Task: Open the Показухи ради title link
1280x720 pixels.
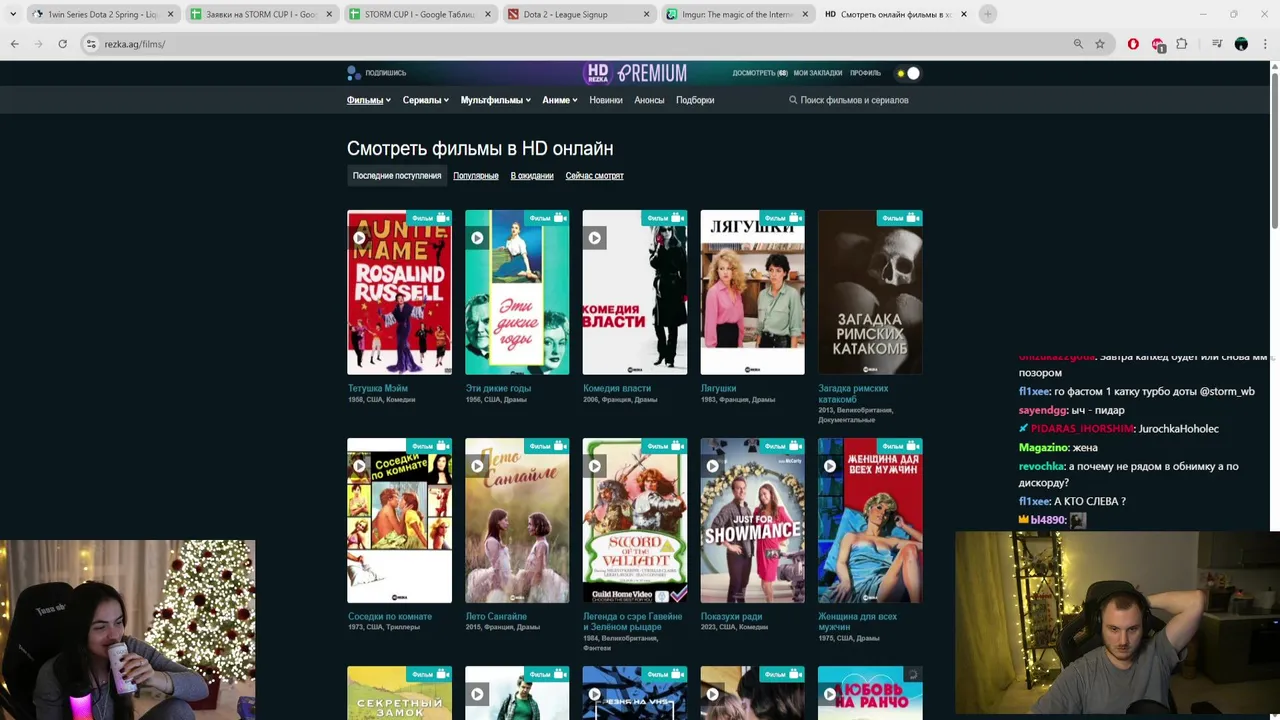Action: (732, 617)
